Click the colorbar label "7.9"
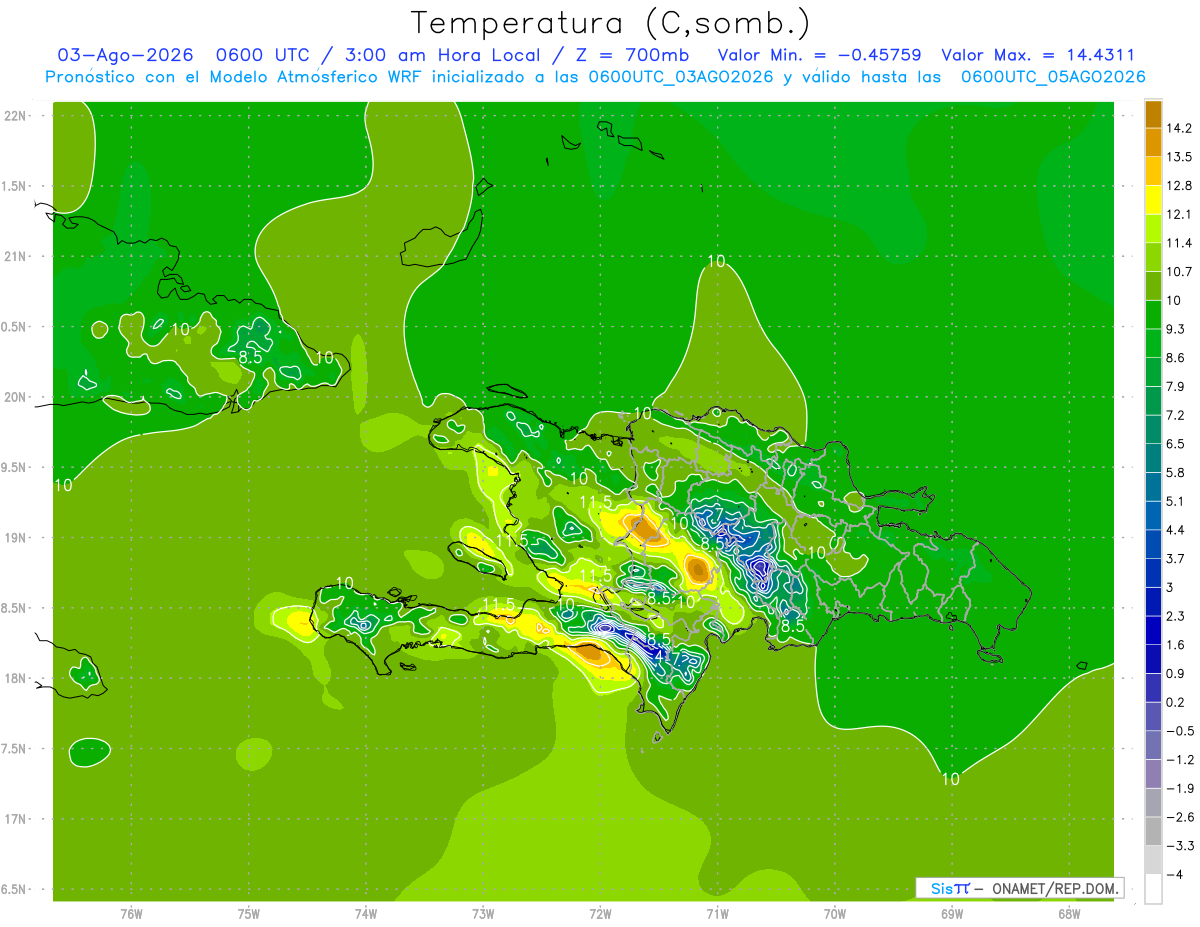The image size is (1200, 927). coord(1175,386)
